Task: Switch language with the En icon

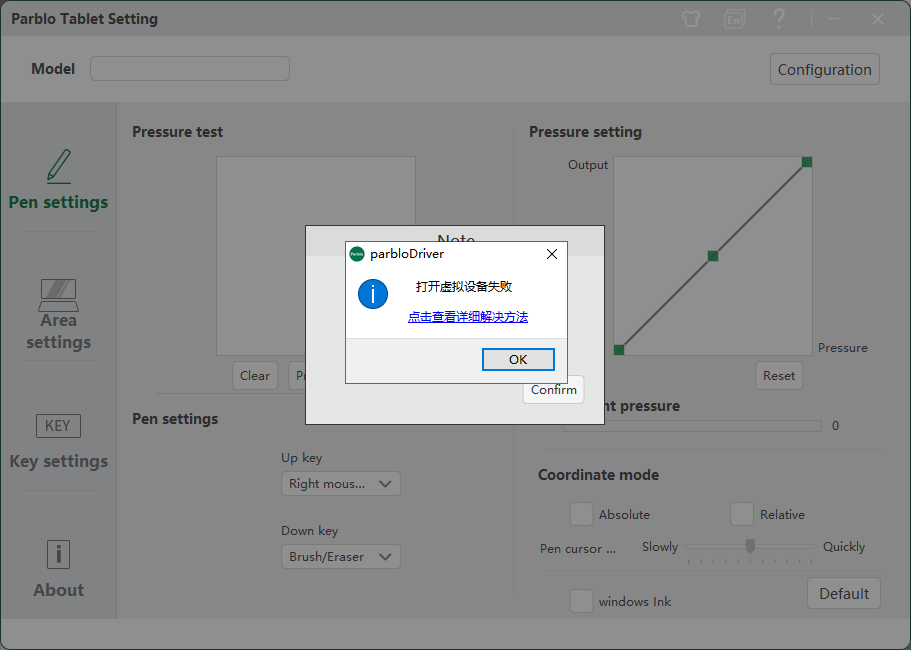Action: (x=734, y=19)
